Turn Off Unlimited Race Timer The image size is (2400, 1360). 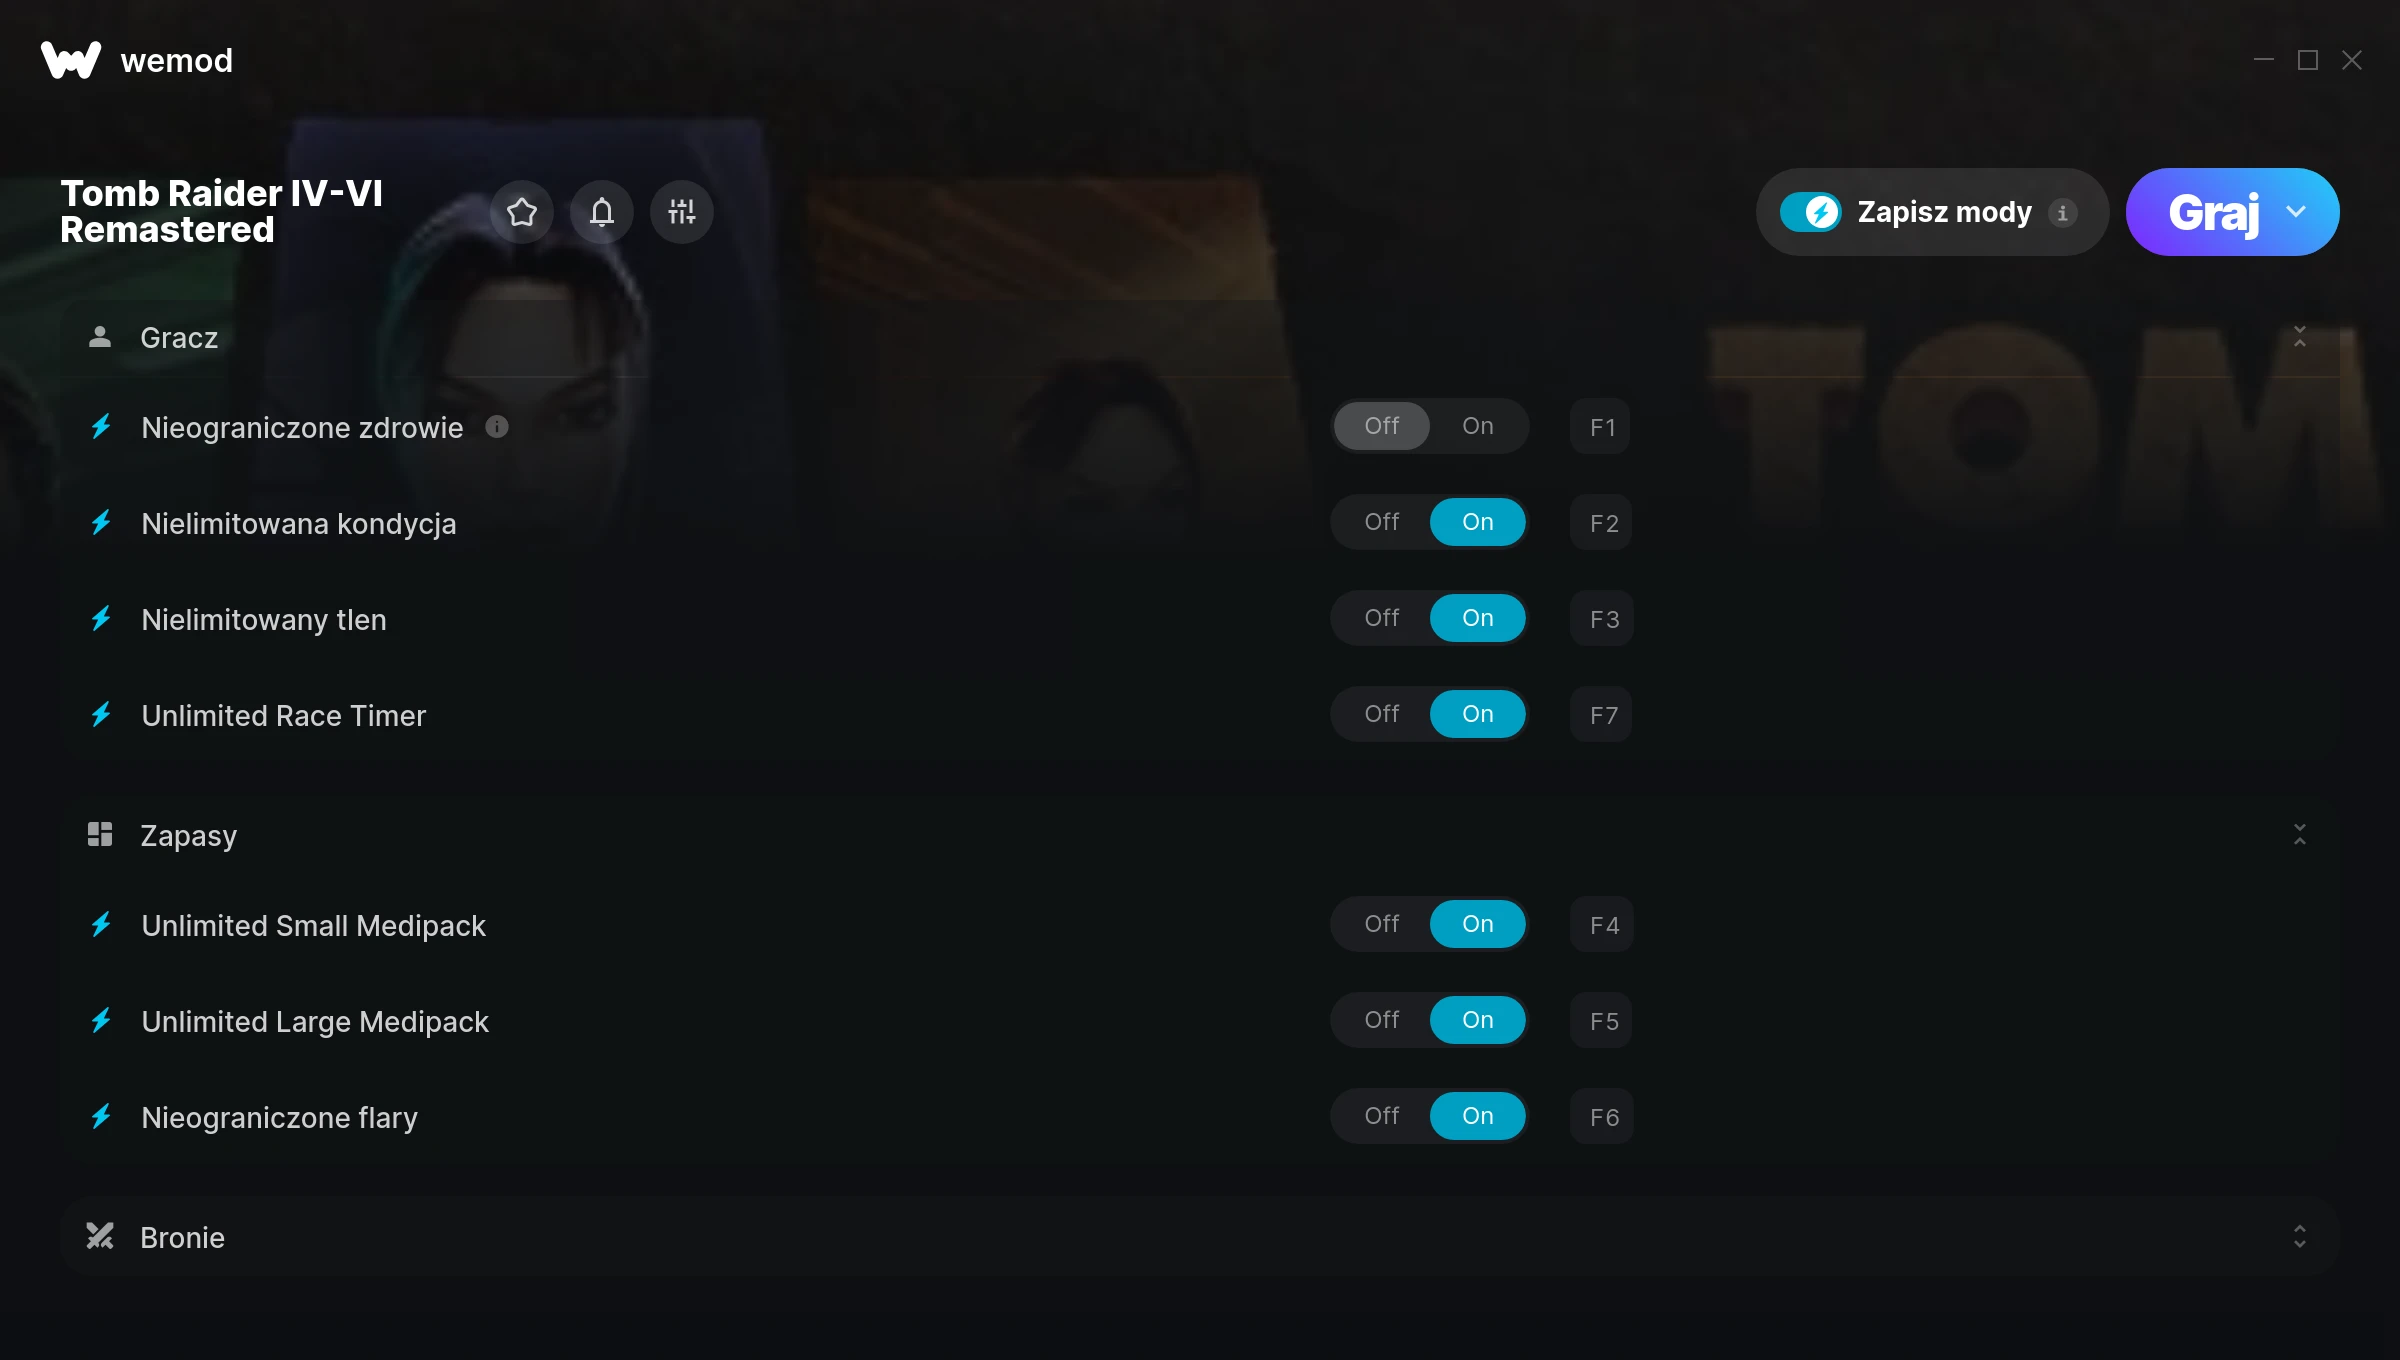[x=1382, y=714]
